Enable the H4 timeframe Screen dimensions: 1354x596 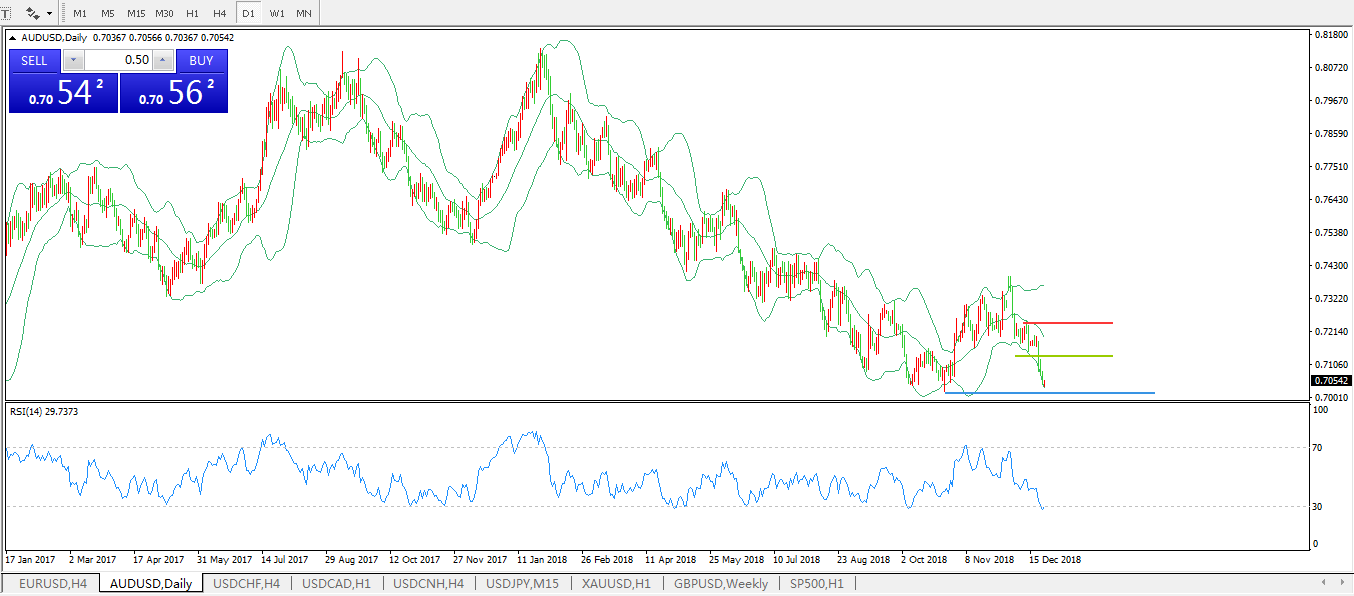click(219, 13)
